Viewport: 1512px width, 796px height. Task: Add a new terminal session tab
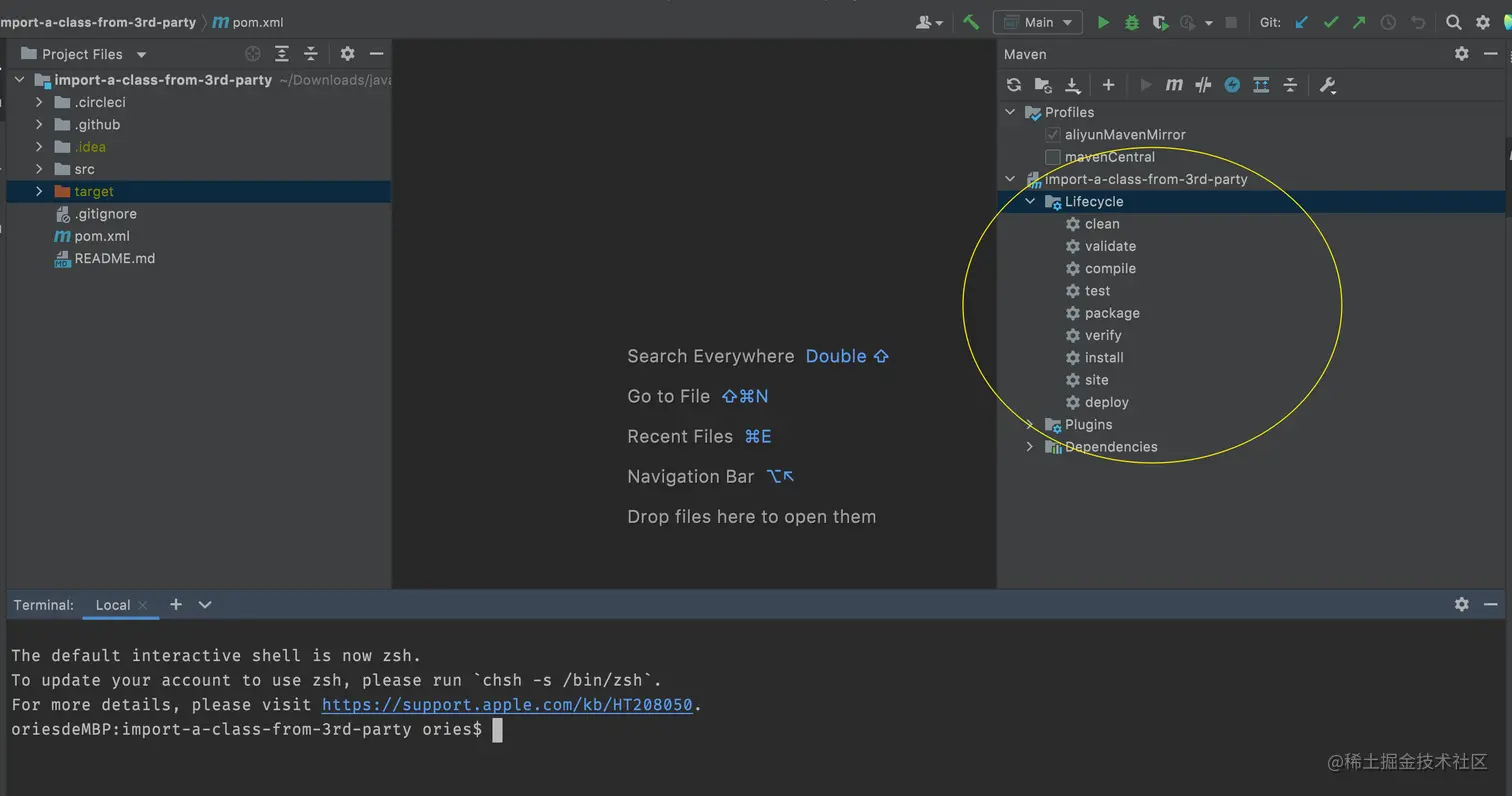coord(176,604)
